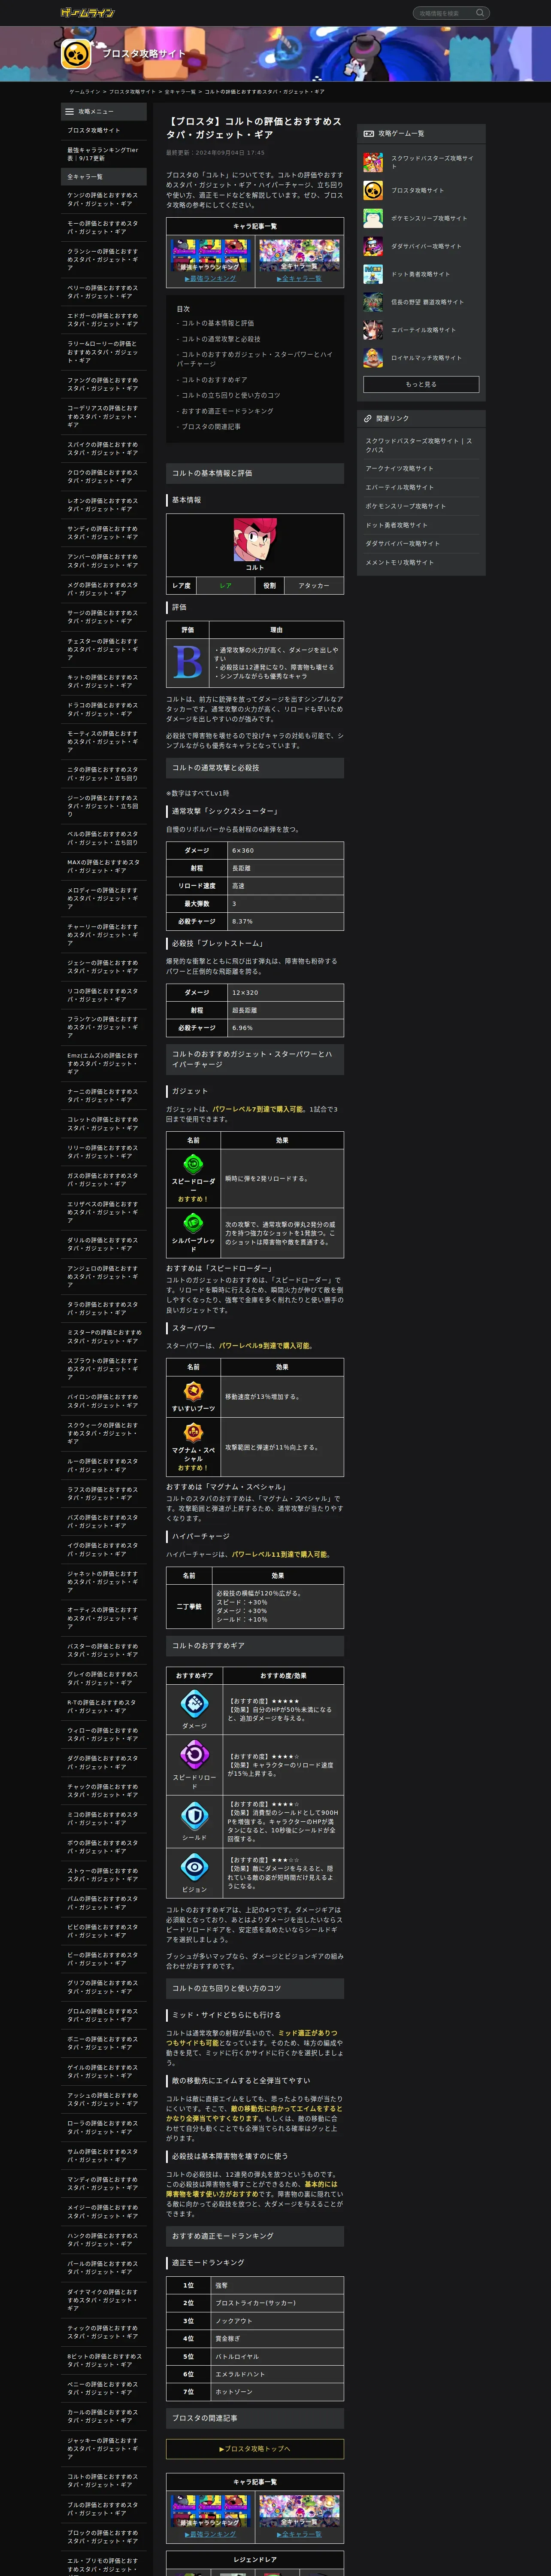Click ゲームライン in the breadcrumb
The height and width of the screenshot is (2576, 551).
[x=84, y=91]
